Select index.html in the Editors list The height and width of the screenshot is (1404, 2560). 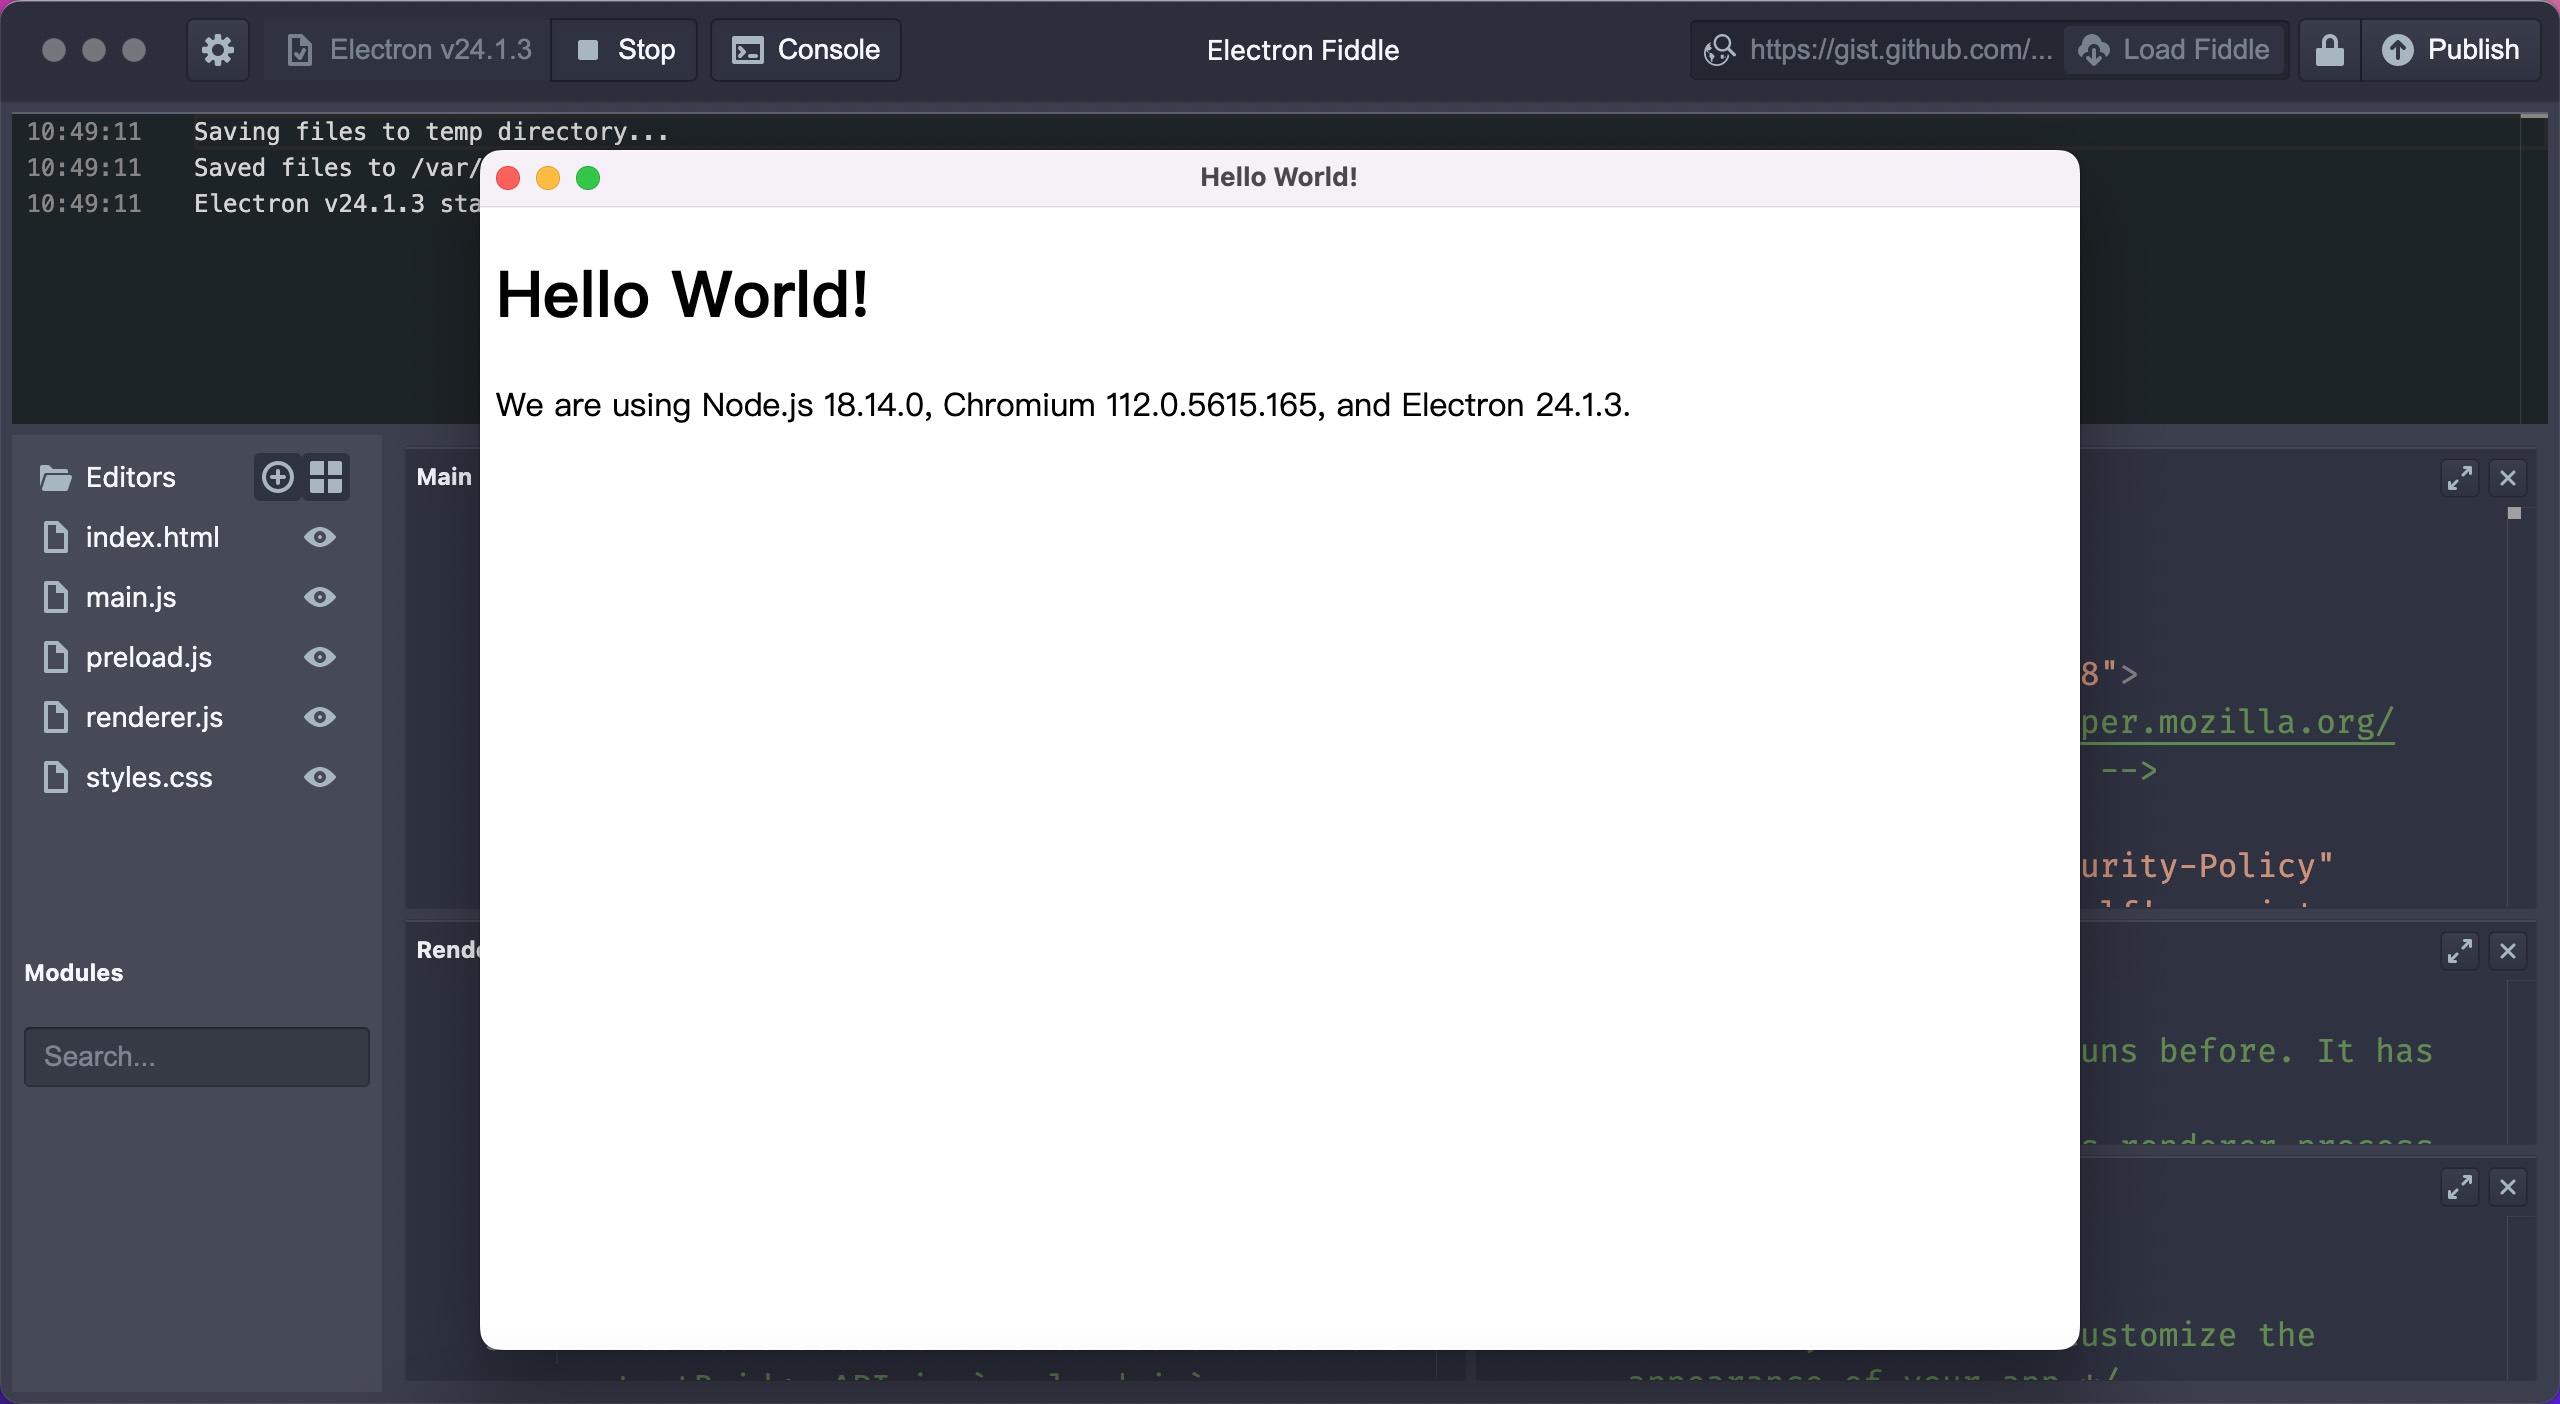click(152, 537)
